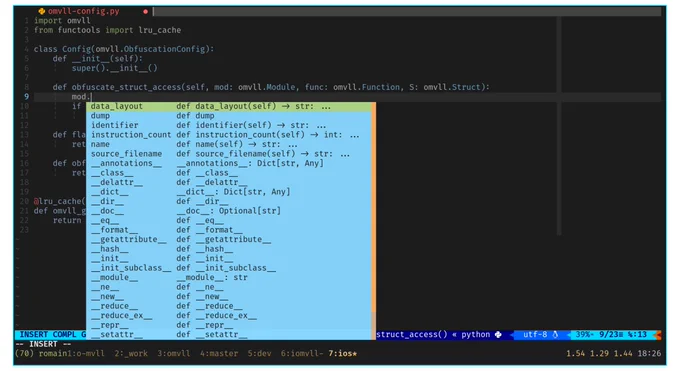Click the -- INSERT -- mode message

43,344
